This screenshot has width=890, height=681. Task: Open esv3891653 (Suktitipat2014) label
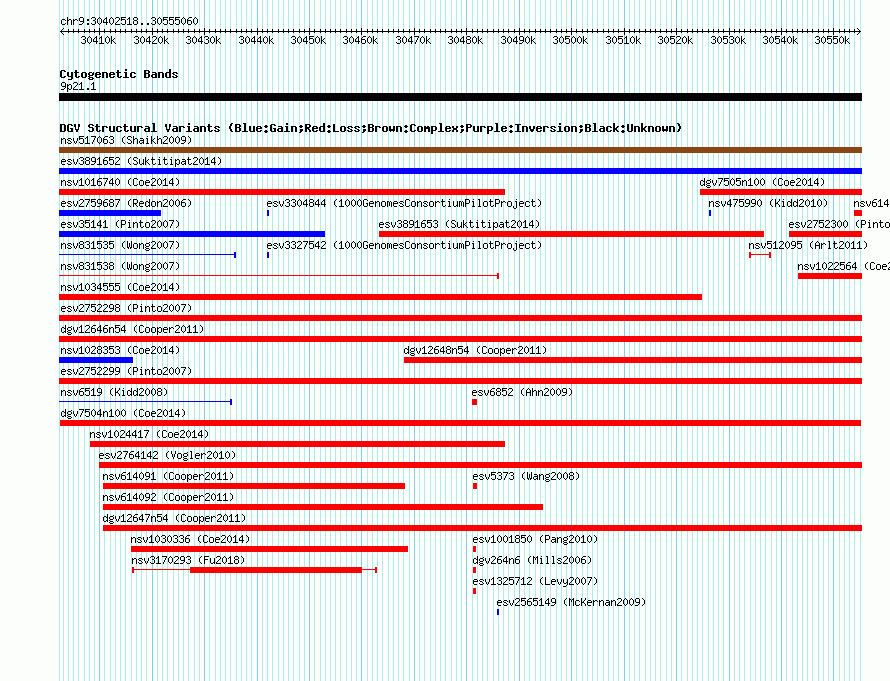[x=459, y=224]
